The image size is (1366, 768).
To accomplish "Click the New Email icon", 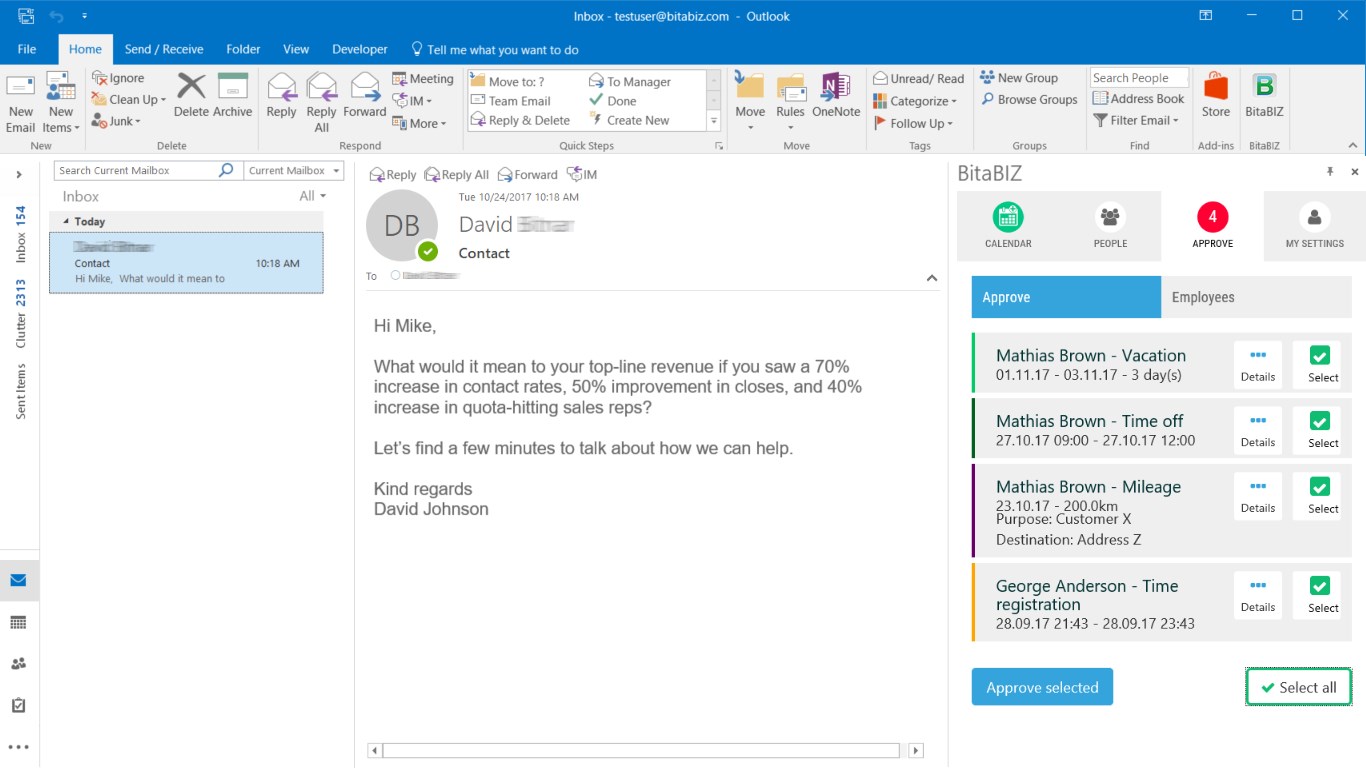I will [20, 102].
